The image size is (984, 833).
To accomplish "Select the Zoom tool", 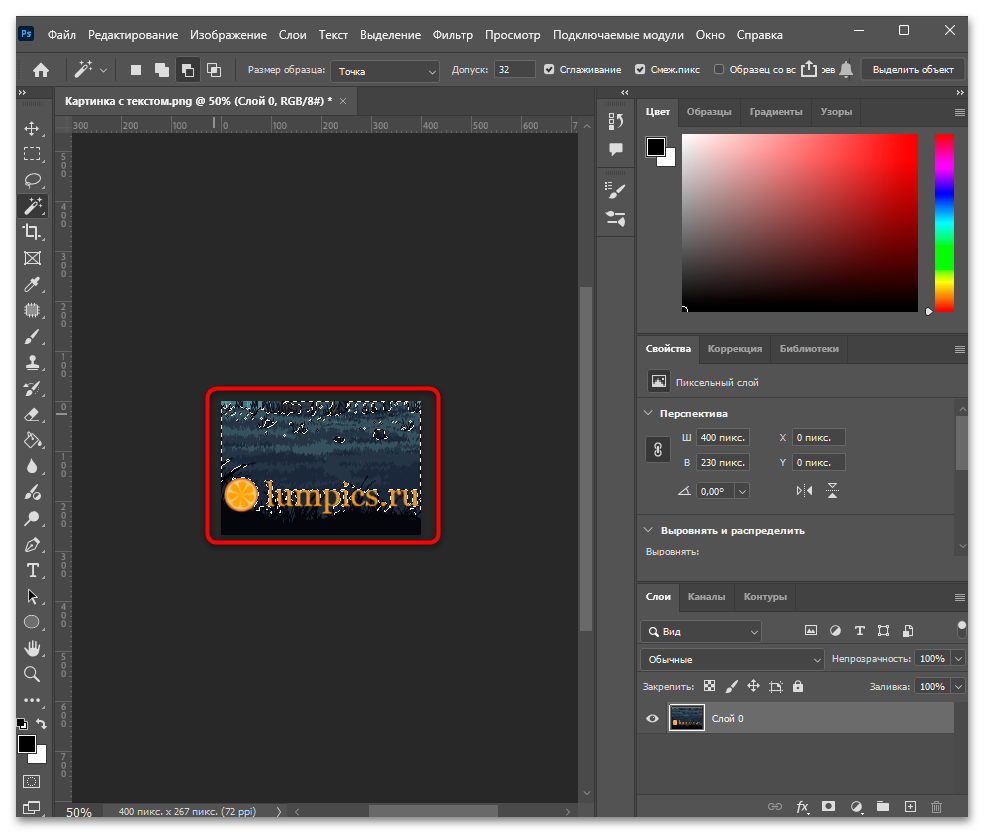I will (x=32, y=674).
